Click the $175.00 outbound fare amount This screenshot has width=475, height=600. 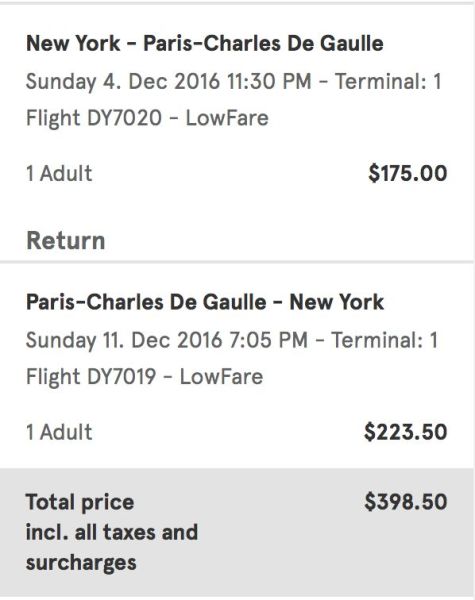[408, 173]
